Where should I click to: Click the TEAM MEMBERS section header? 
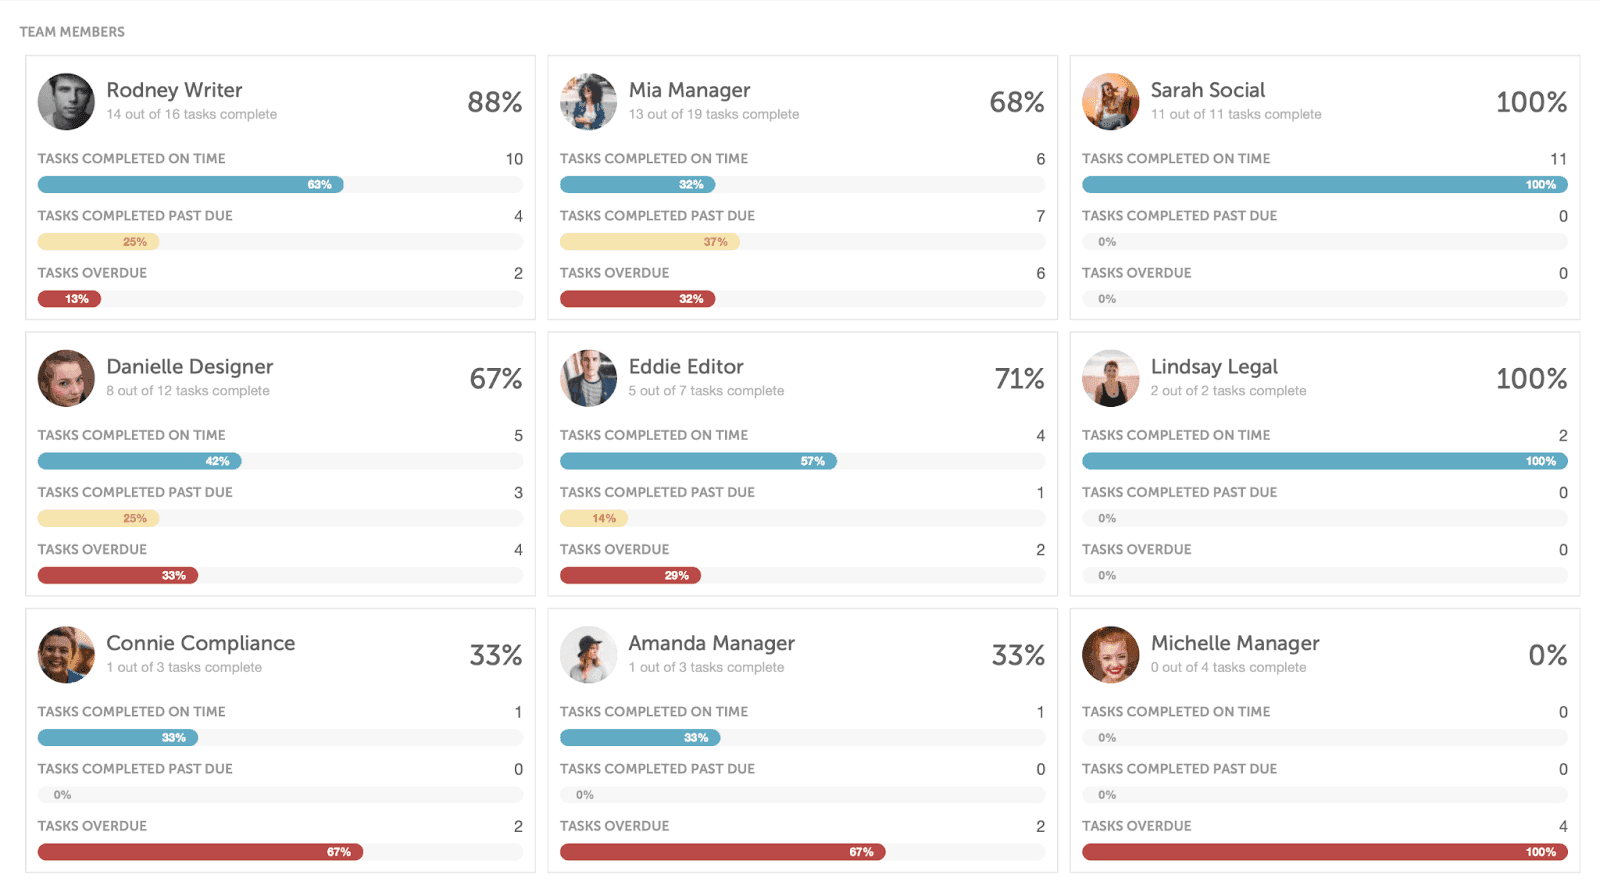point(74,31)
